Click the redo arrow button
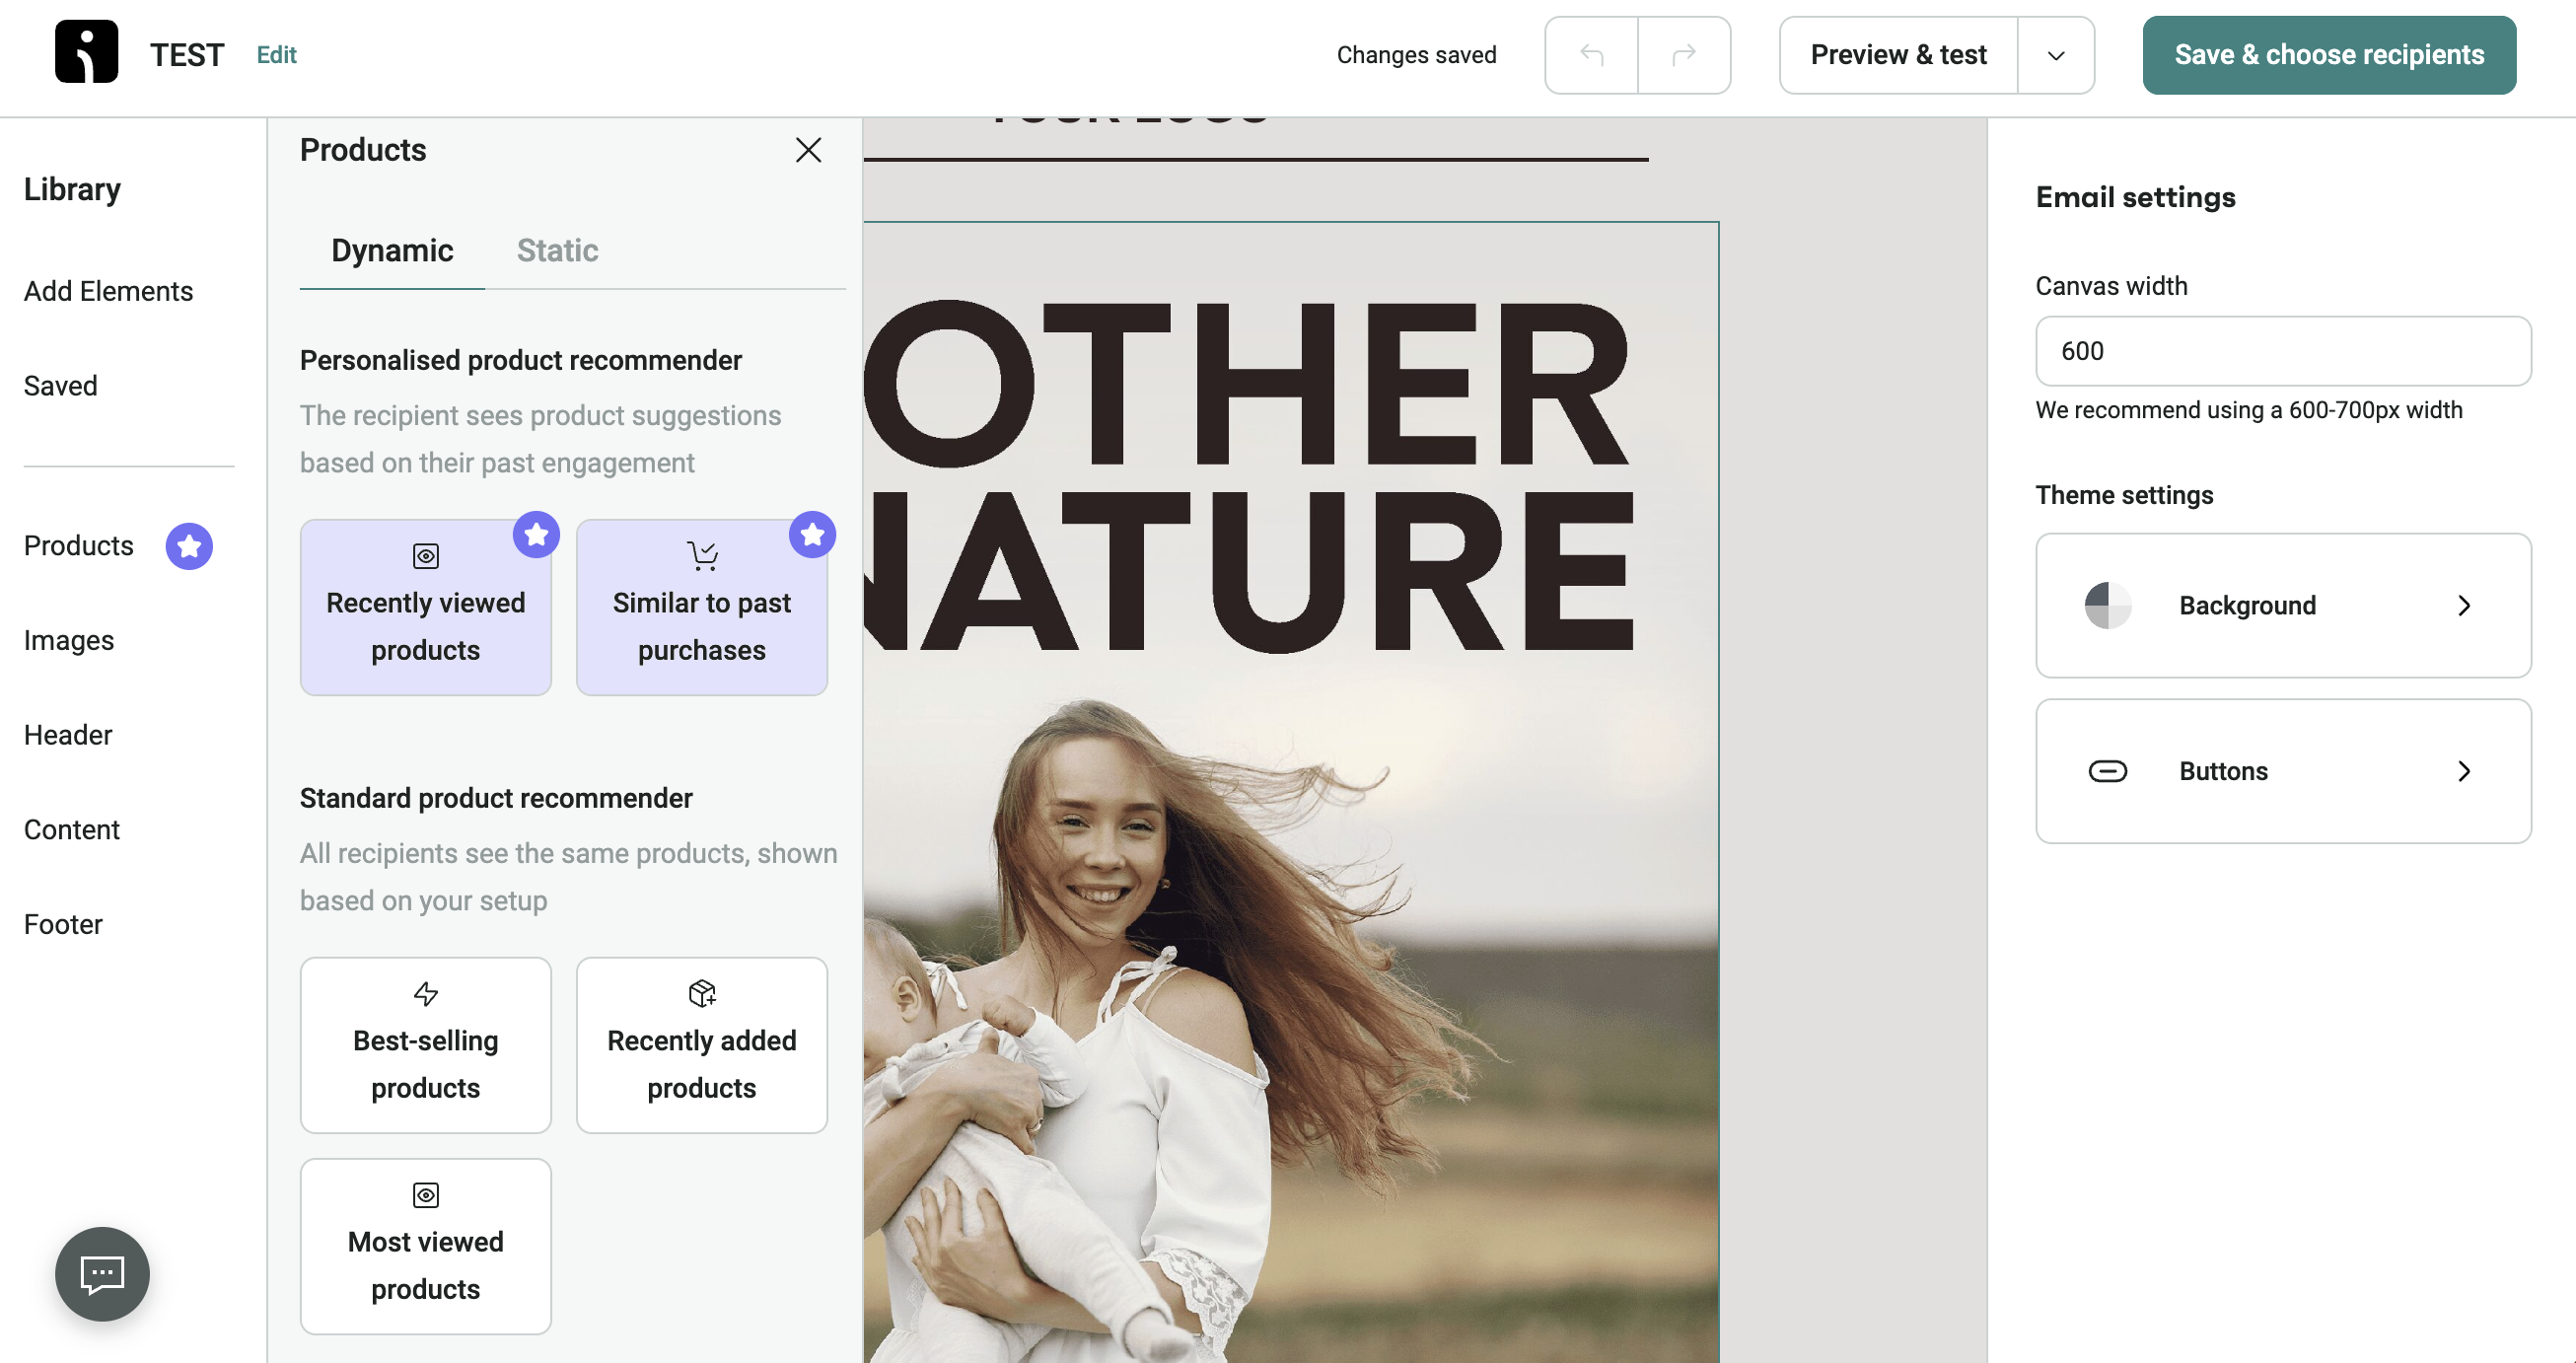Screen dimensions: 2576x1363 [x=1684, y=55]
